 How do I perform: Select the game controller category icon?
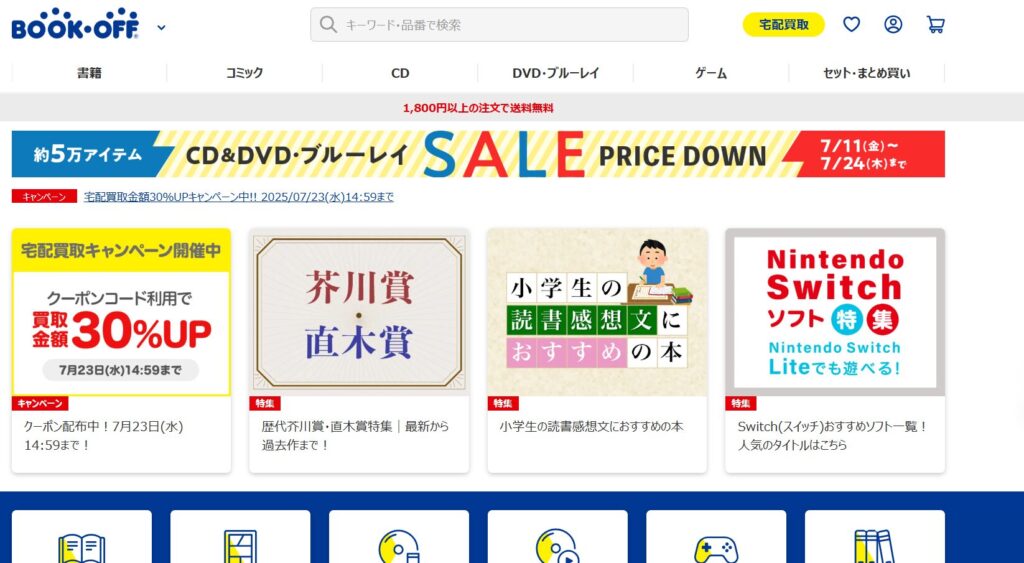click(x=716, y=549)
